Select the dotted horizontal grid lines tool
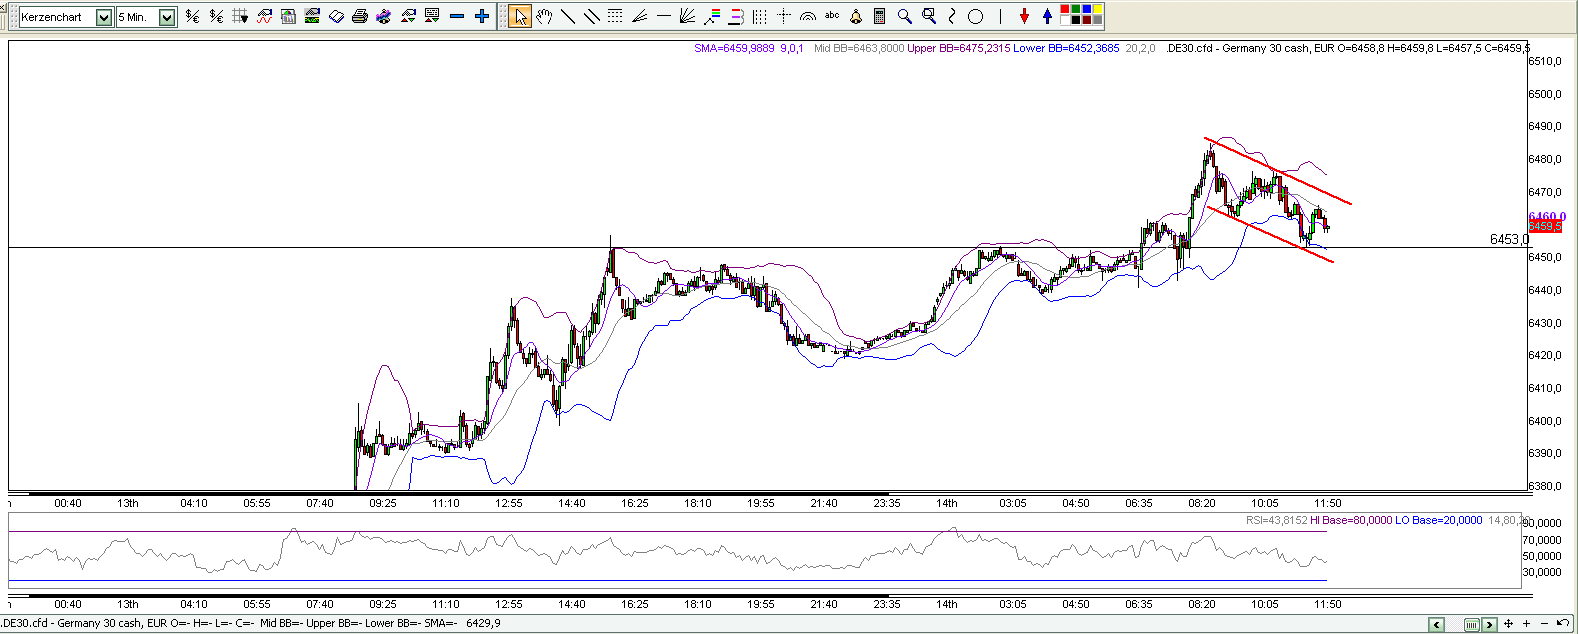Screen dimensions: 1578x634 (615, 16)
